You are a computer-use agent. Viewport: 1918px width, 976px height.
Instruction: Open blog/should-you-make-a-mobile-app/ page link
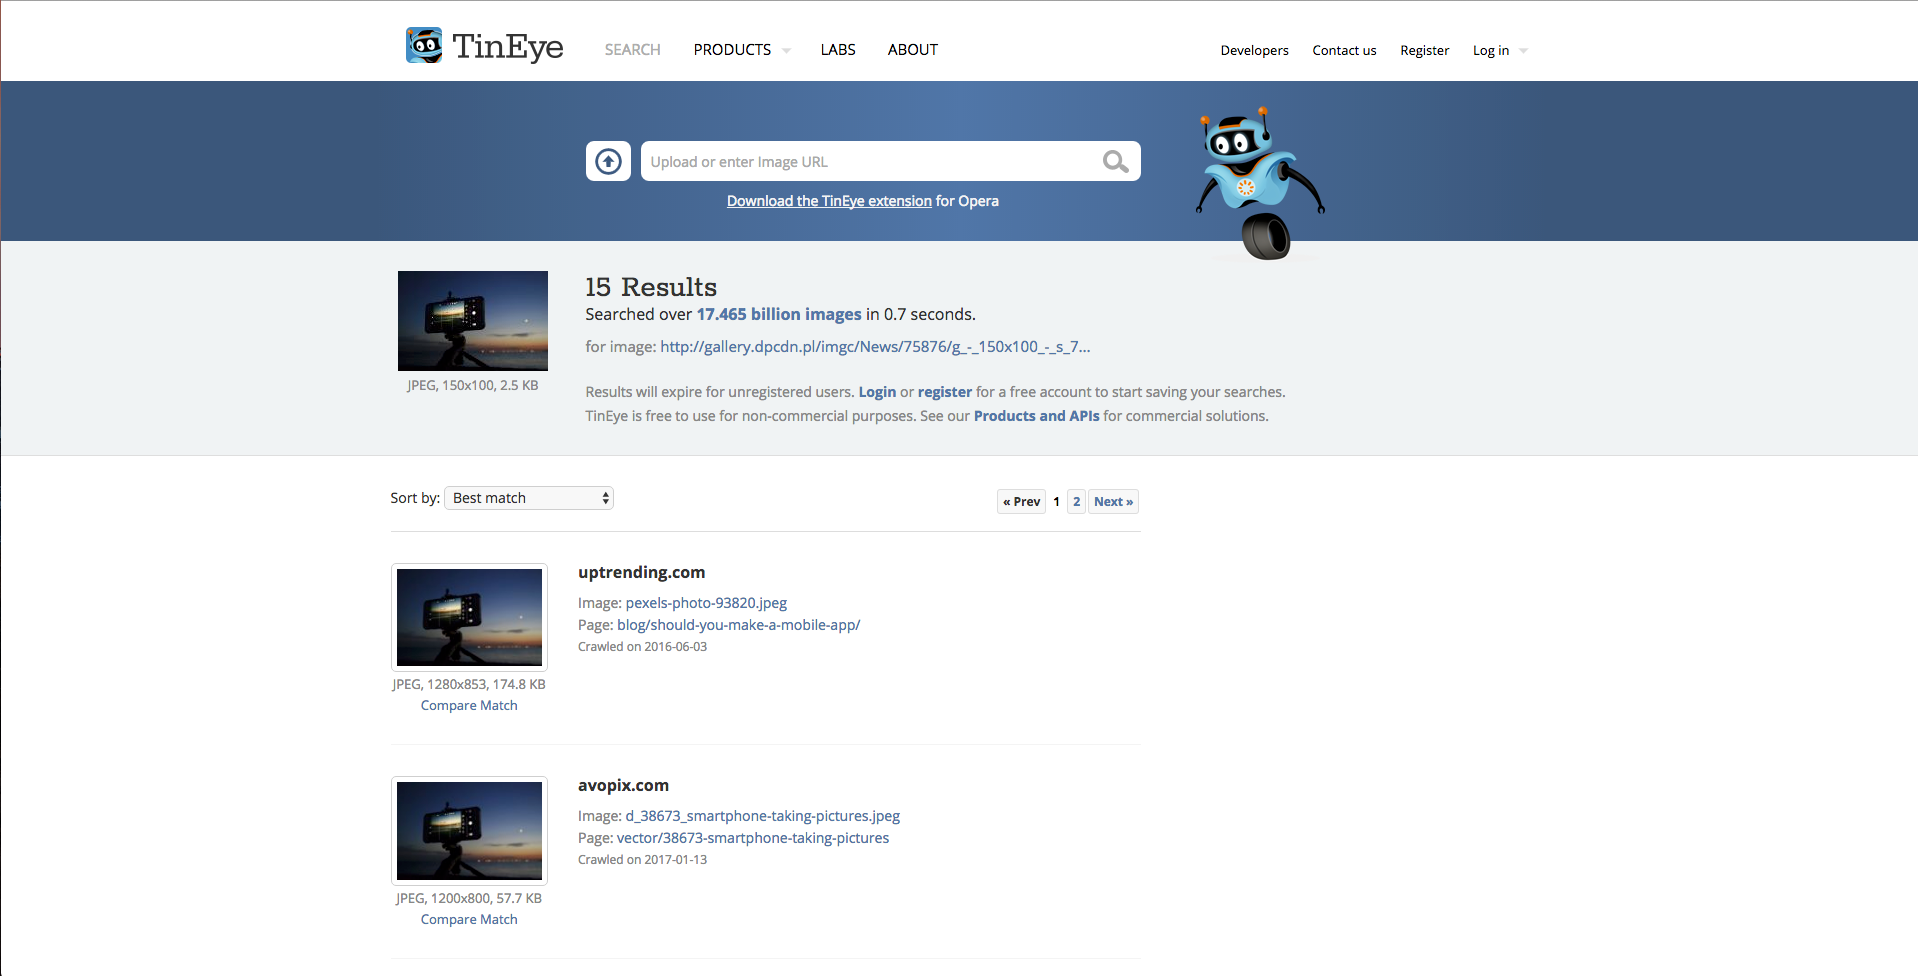tap(738, 625)
